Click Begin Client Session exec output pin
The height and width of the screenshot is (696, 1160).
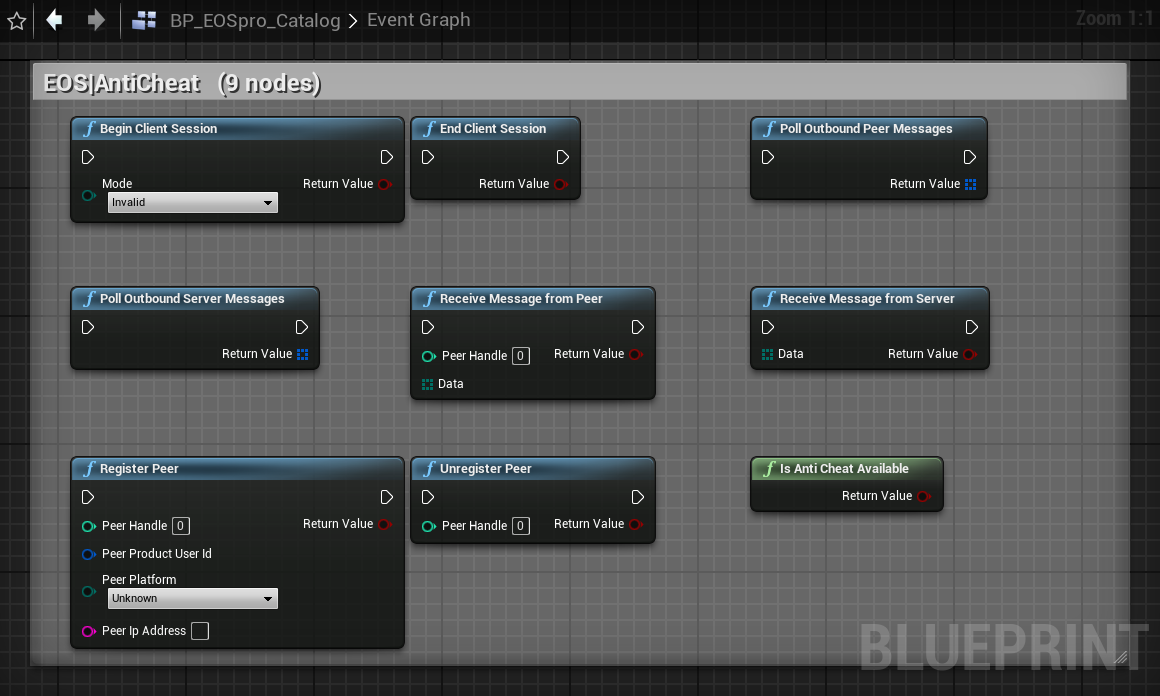(386, 157)
